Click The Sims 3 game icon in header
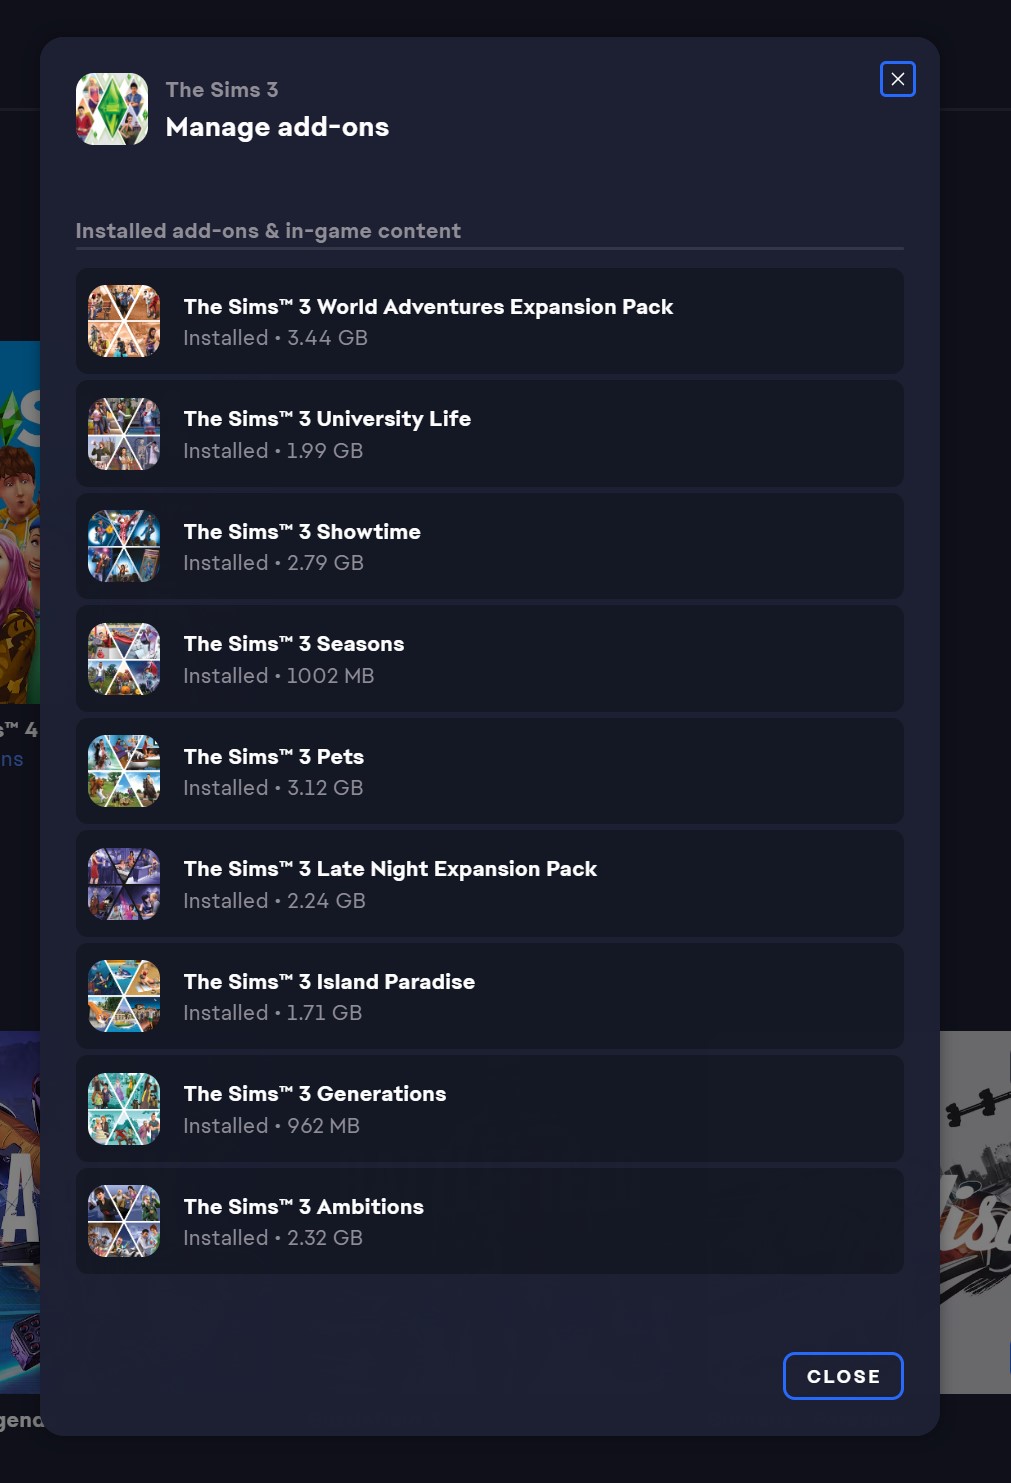The width and height of the screenshot is (1011, 1483). tap(112, 109)
